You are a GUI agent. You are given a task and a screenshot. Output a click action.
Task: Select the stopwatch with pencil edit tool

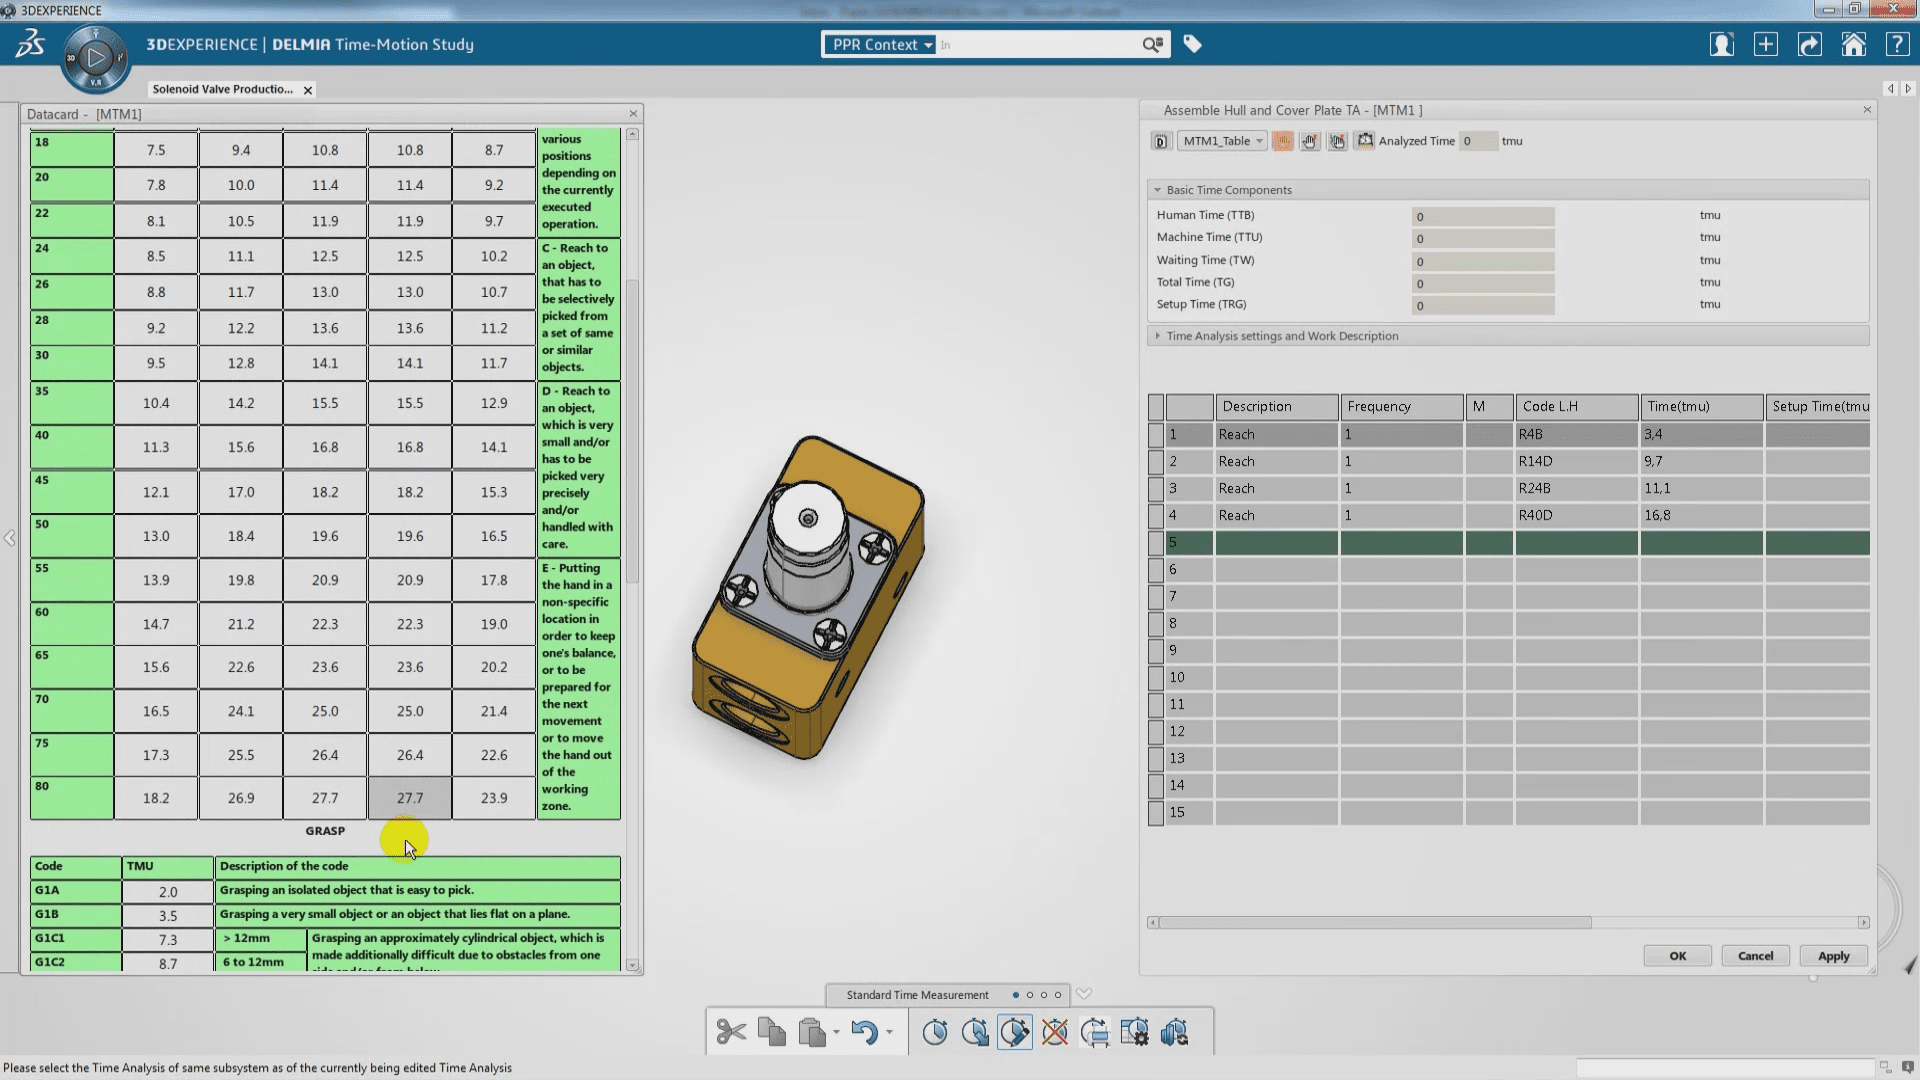coord(1014,1032)
